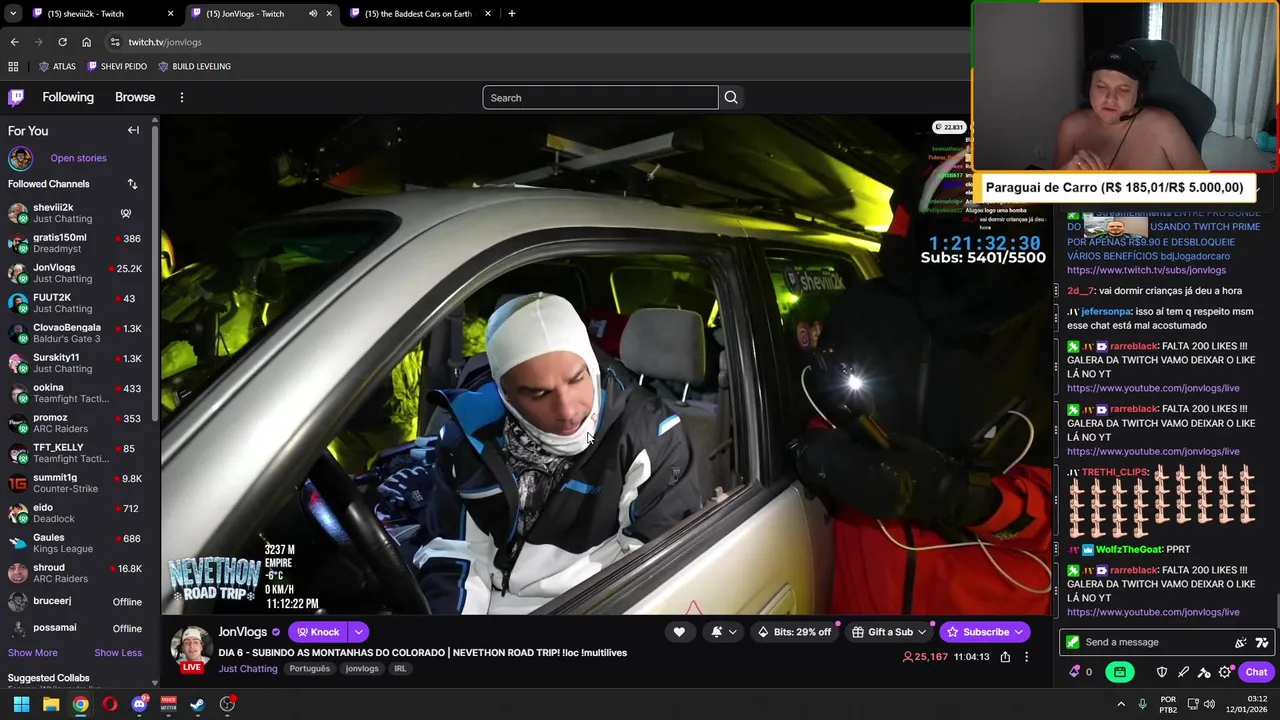The image size is (1280, 720).
Task: Click the jonvlogs tag
Action: pyautogui.click(x=362, y=669)
